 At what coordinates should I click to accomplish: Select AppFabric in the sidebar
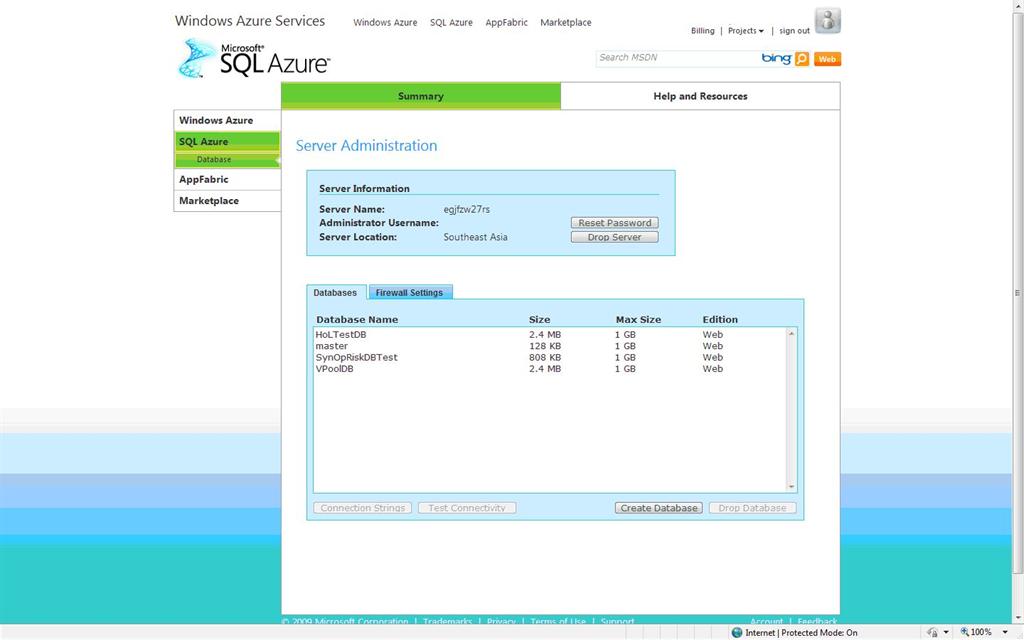tap(227, 180)
